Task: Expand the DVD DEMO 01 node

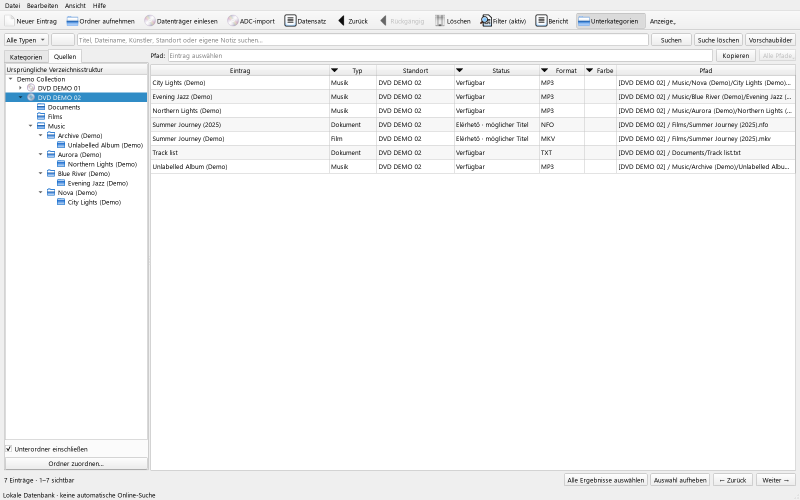Action: [20, 88]
